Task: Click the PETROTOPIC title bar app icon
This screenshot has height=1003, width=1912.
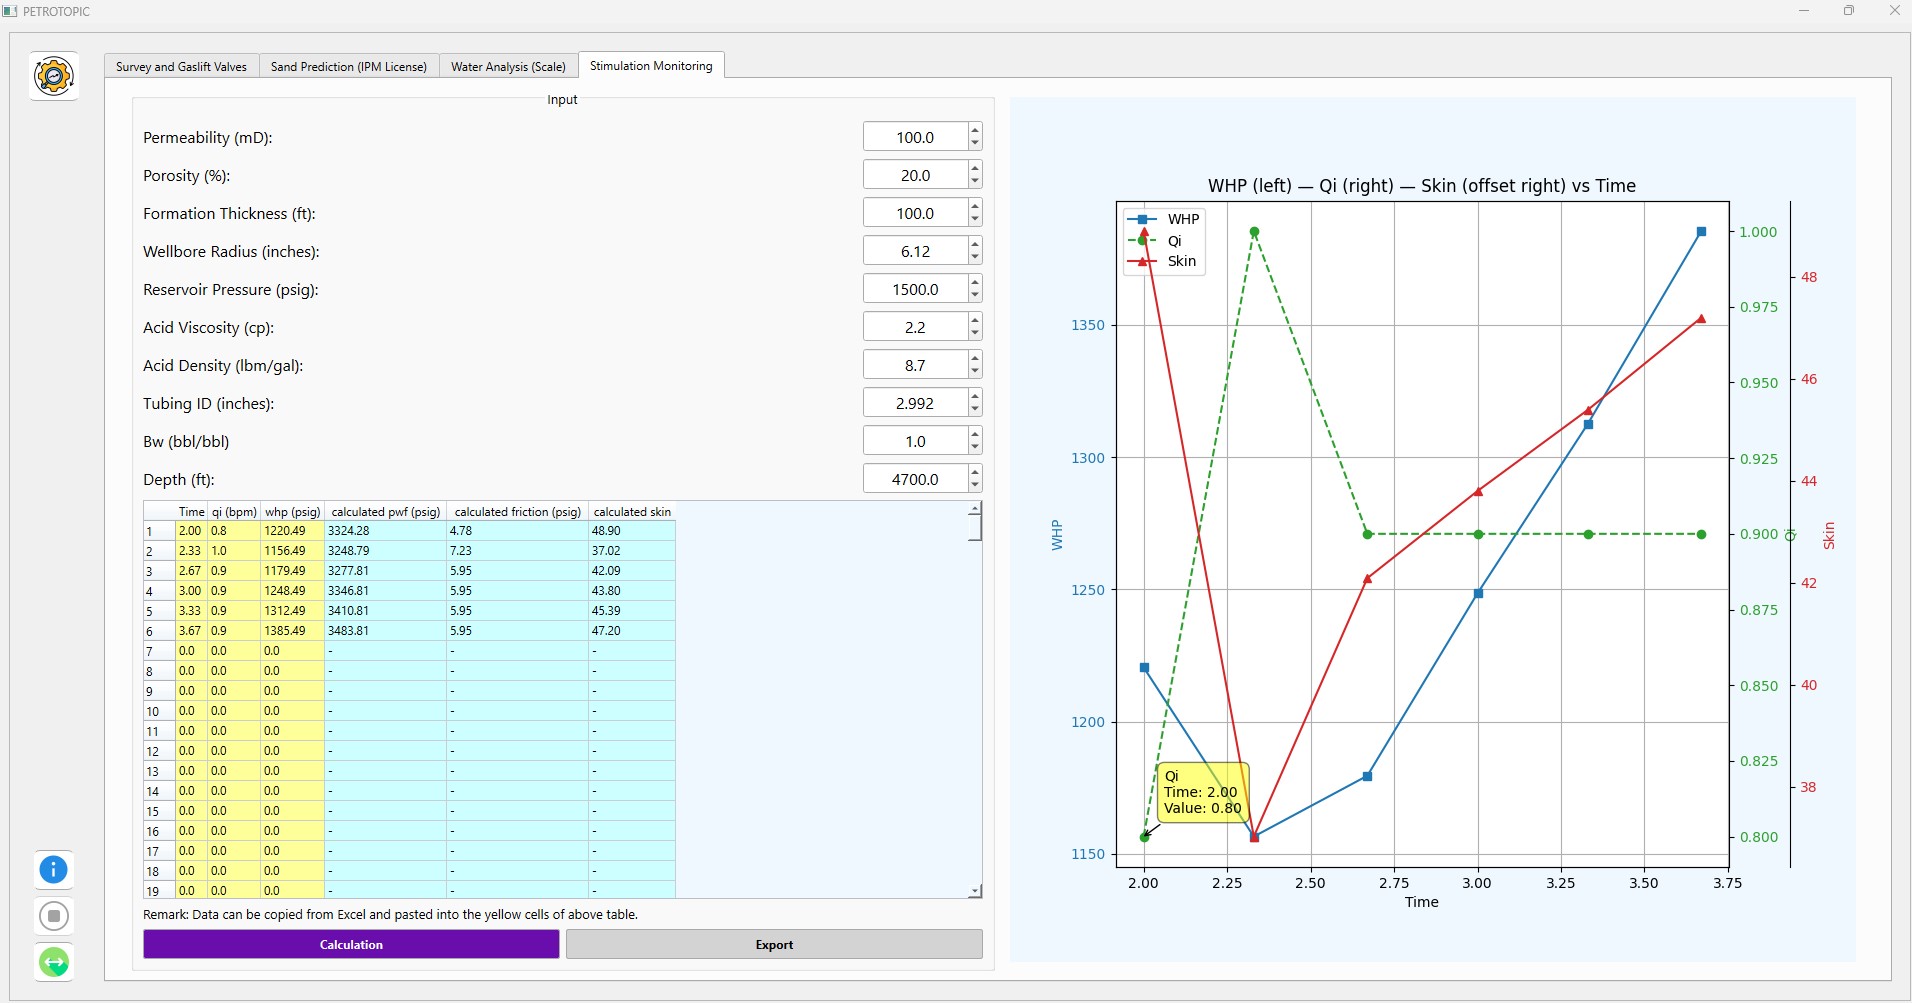Action: [x=10, y=11]
